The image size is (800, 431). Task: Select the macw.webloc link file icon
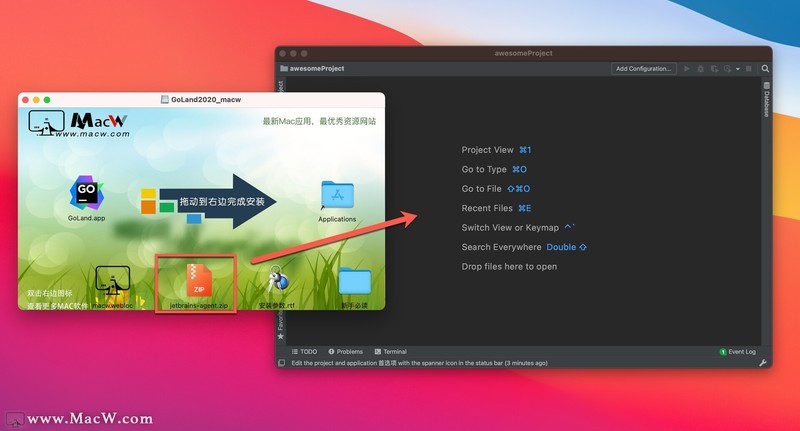[112, 281]
